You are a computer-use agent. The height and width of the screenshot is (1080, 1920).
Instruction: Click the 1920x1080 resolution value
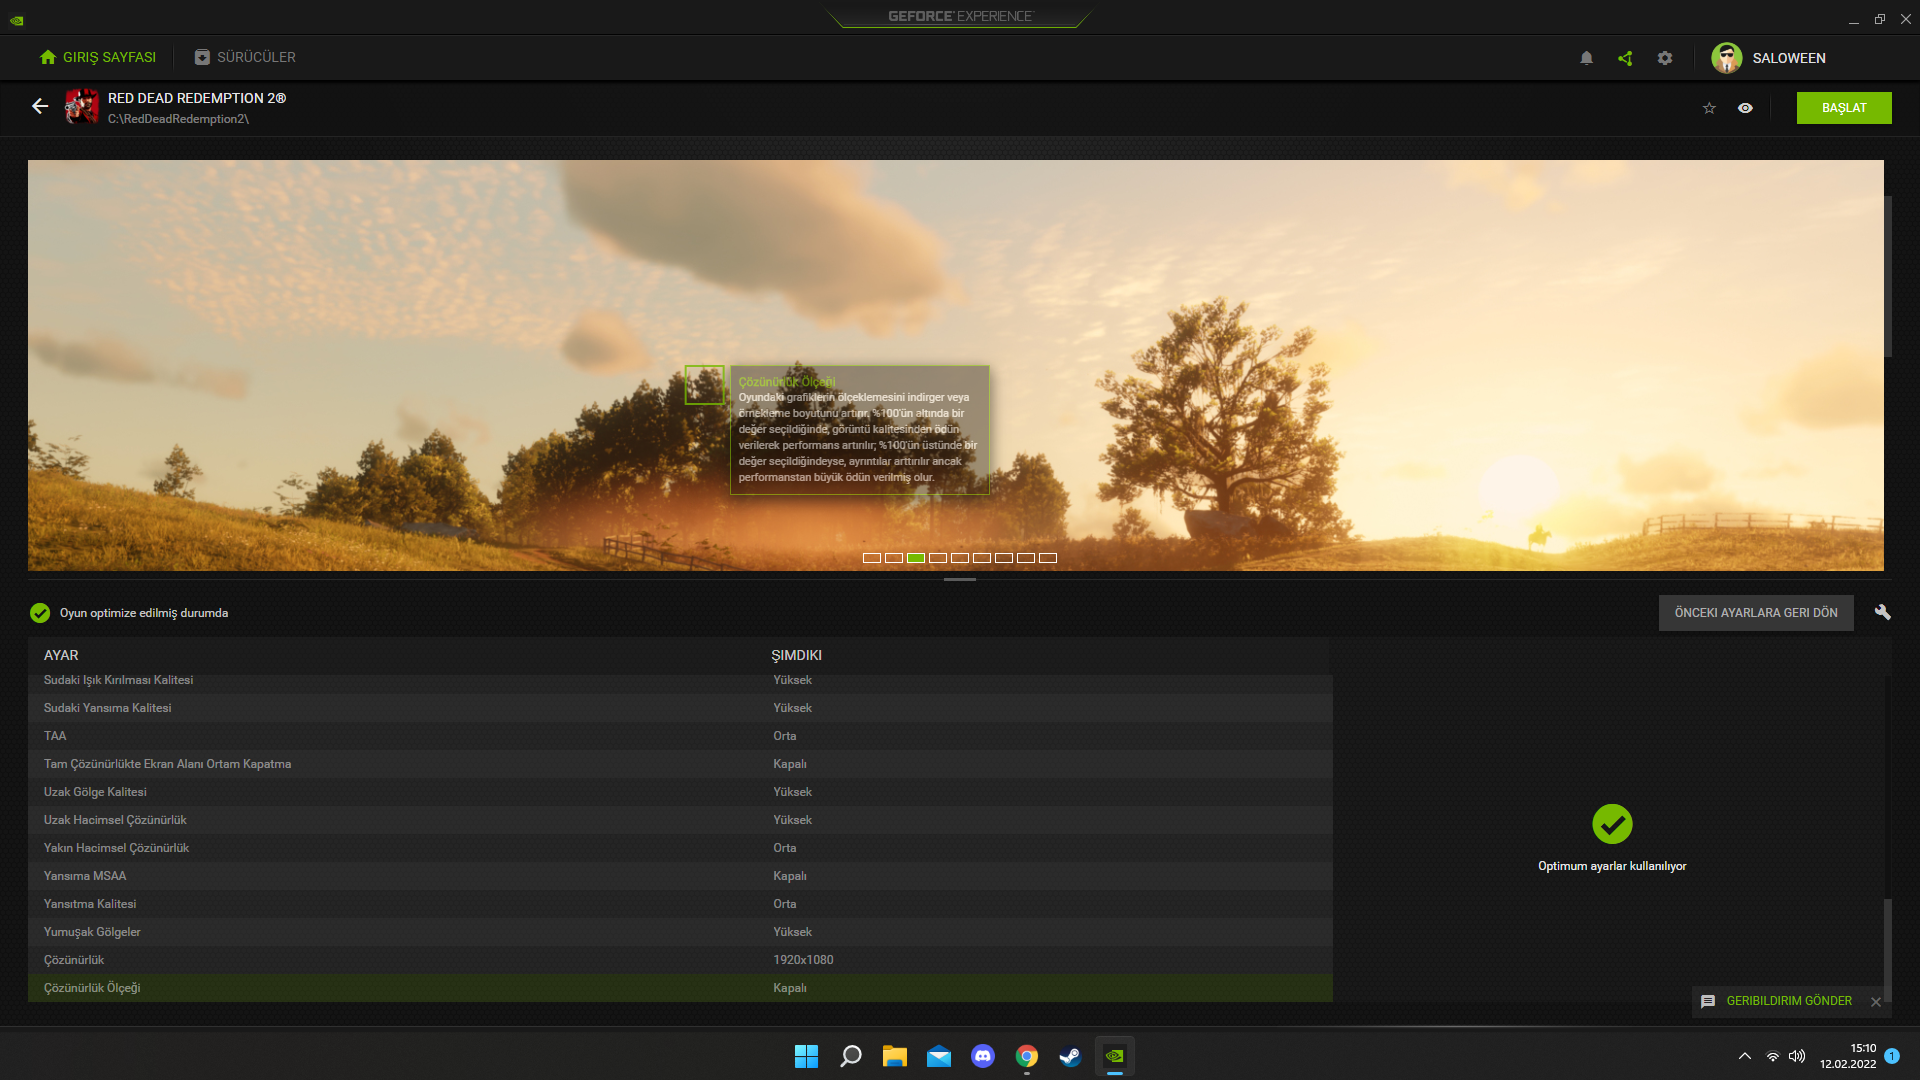tap(803, 960)
